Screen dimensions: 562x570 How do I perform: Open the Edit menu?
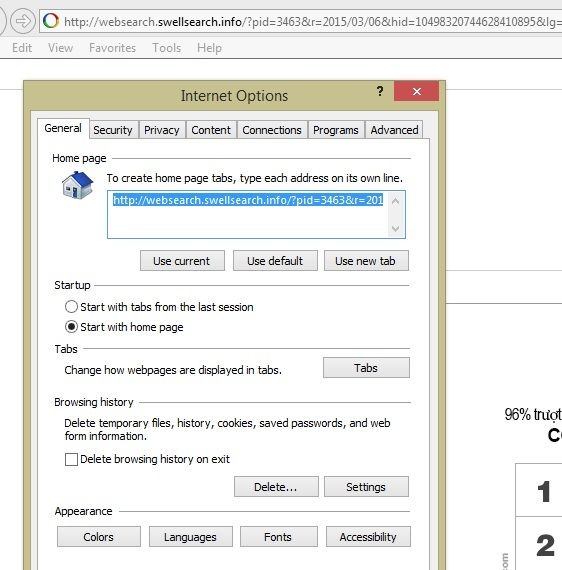pyautogui.click(x=22, y=48)
